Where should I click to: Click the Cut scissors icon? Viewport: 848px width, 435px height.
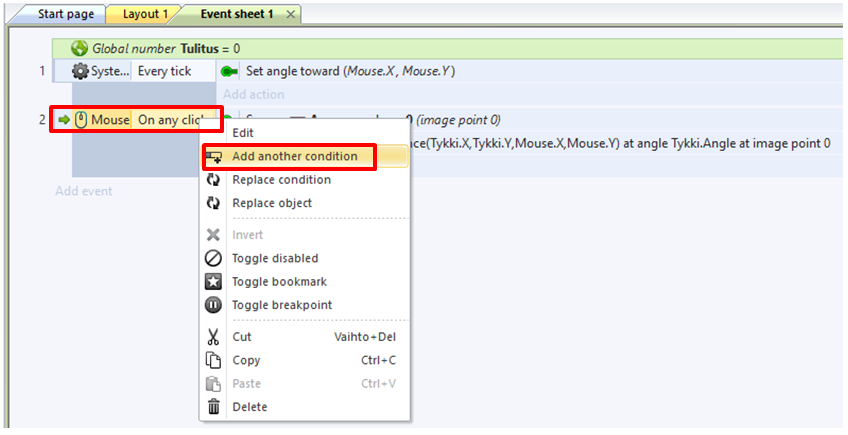(213, 337)
